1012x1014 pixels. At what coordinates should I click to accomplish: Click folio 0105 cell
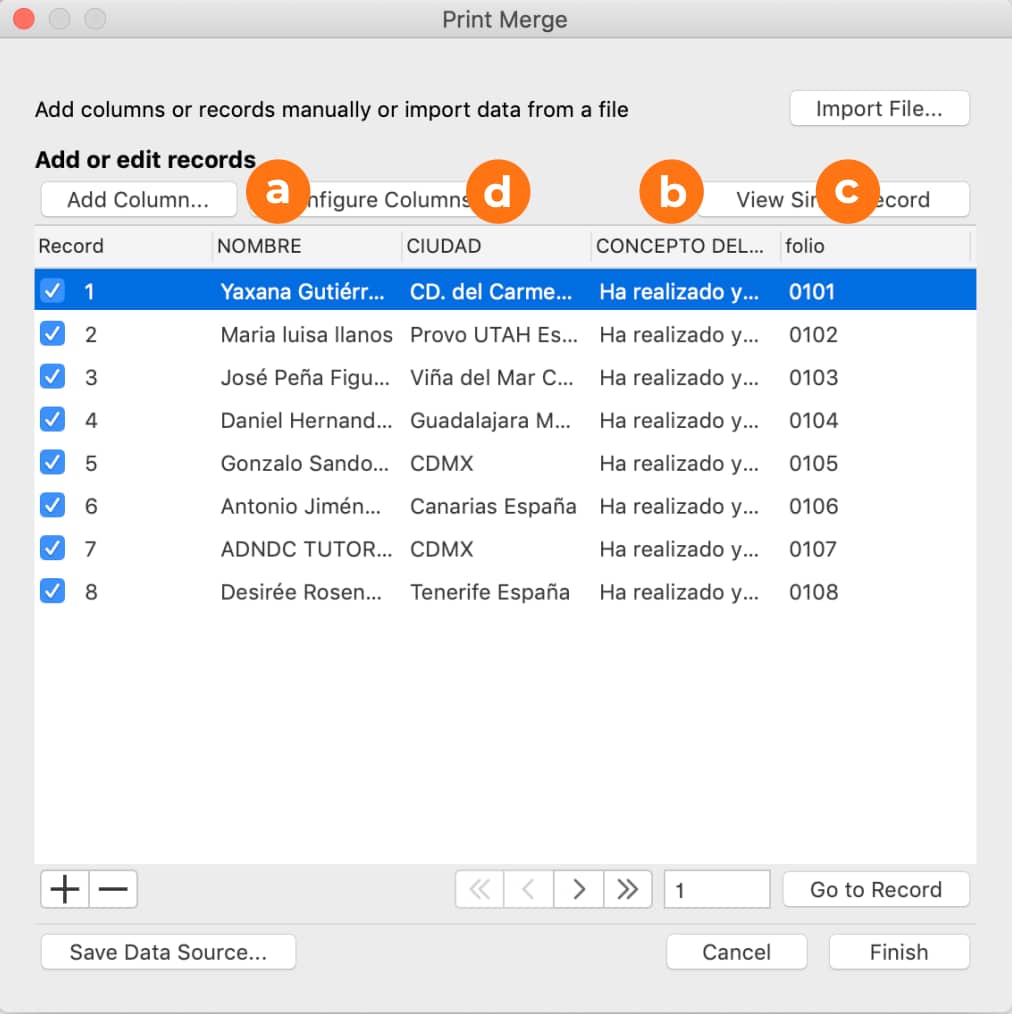(x=813, y=463)
